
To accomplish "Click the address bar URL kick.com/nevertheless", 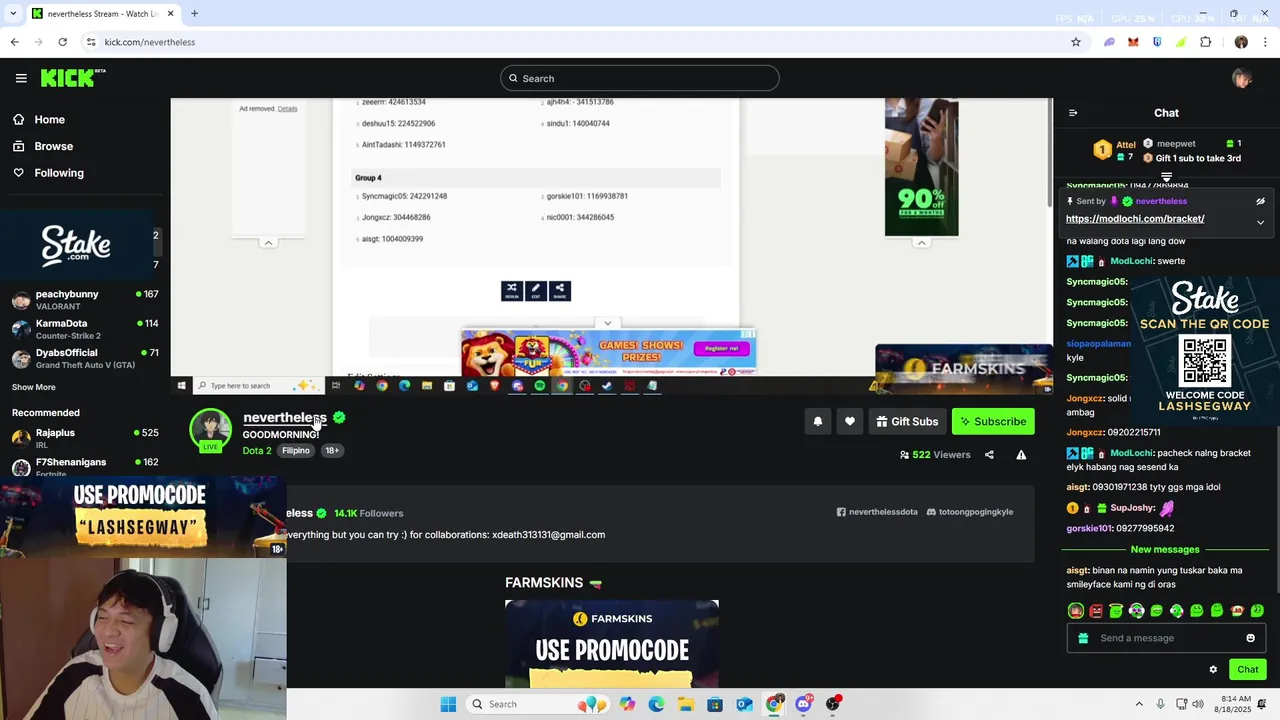I will click(150, 42).
